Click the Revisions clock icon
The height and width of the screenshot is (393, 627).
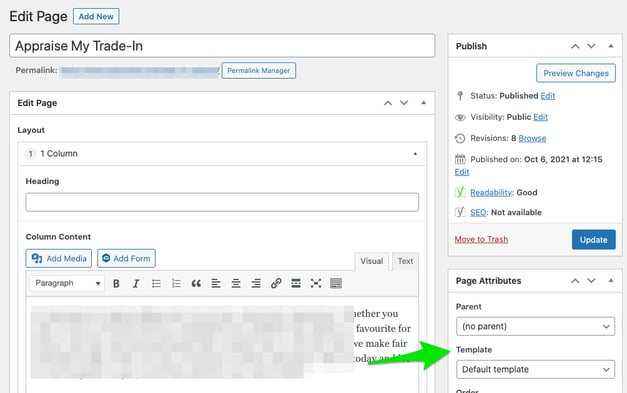tap(460, 138)
